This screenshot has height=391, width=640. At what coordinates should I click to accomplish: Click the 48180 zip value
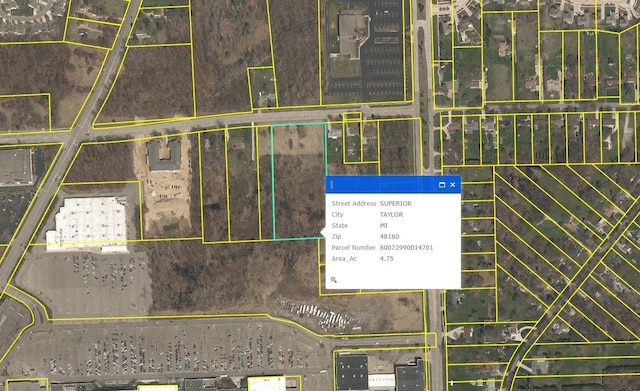click(389, 236)
